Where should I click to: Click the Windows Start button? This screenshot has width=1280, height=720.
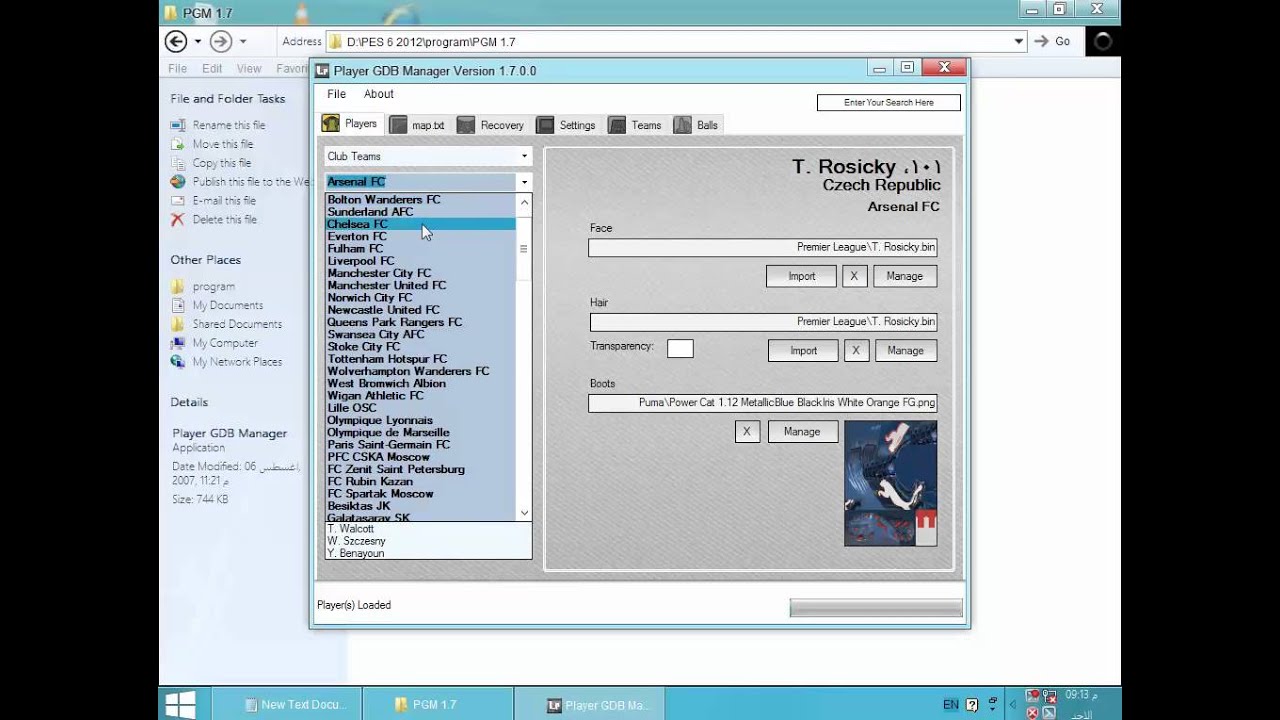pos(181,704)
